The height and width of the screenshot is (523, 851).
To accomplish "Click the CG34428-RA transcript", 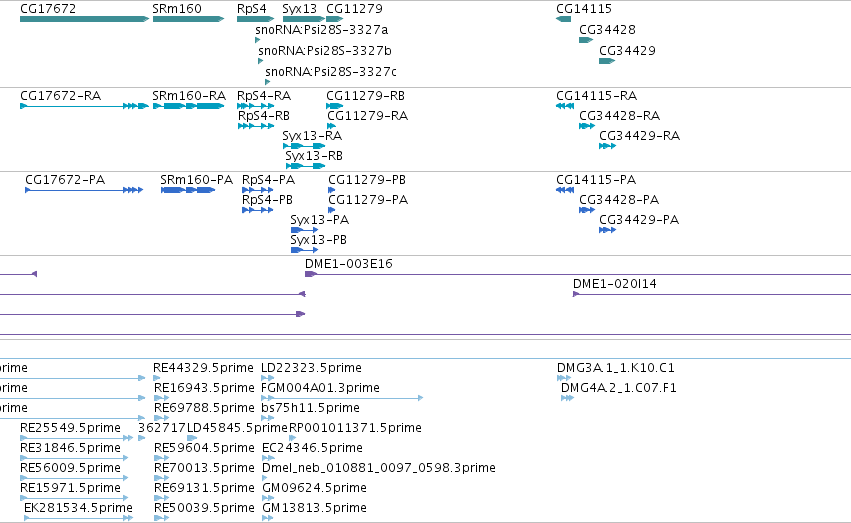I will [x=587, y=126].
